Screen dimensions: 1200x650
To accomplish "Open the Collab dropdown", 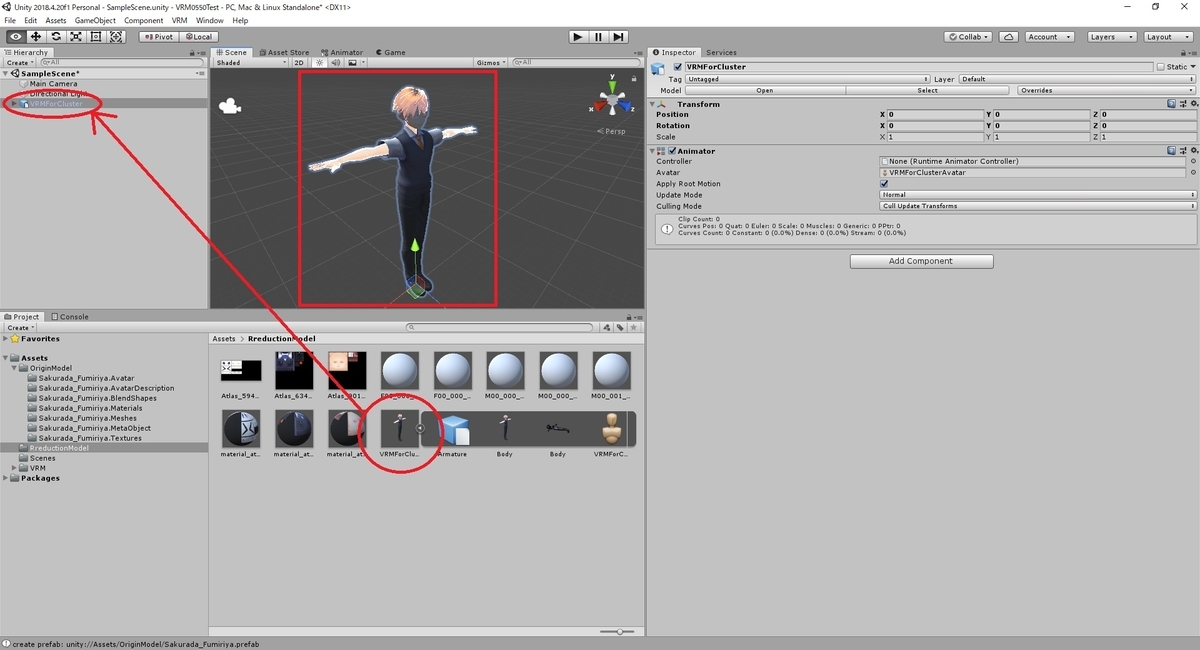I will click(x=970, y=37).
